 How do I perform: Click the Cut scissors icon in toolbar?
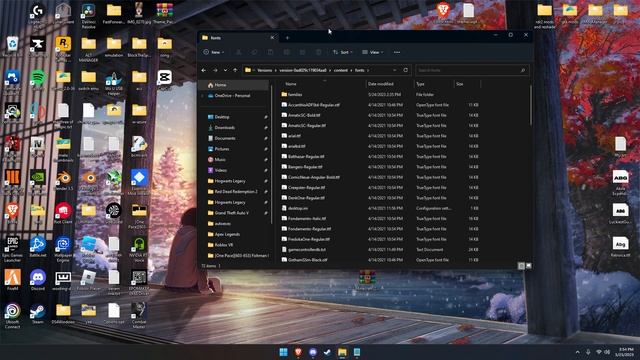[x=239, y=52]
